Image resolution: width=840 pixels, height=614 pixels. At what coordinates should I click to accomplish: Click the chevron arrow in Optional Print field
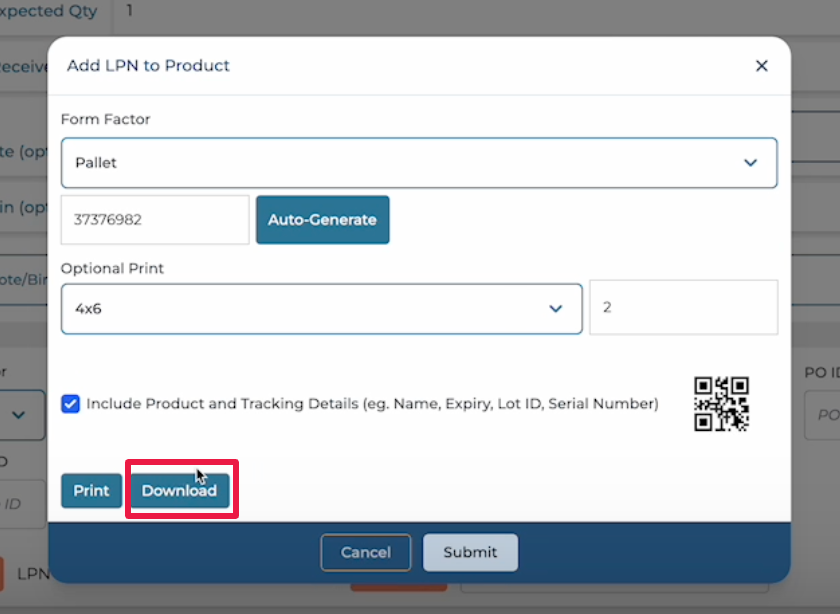556,309
